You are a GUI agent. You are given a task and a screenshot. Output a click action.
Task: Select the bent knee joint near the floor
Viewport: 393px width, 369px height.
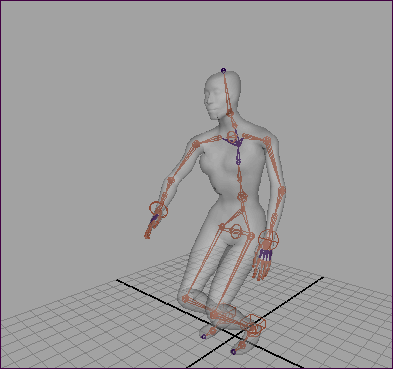(x=185, y=298)
